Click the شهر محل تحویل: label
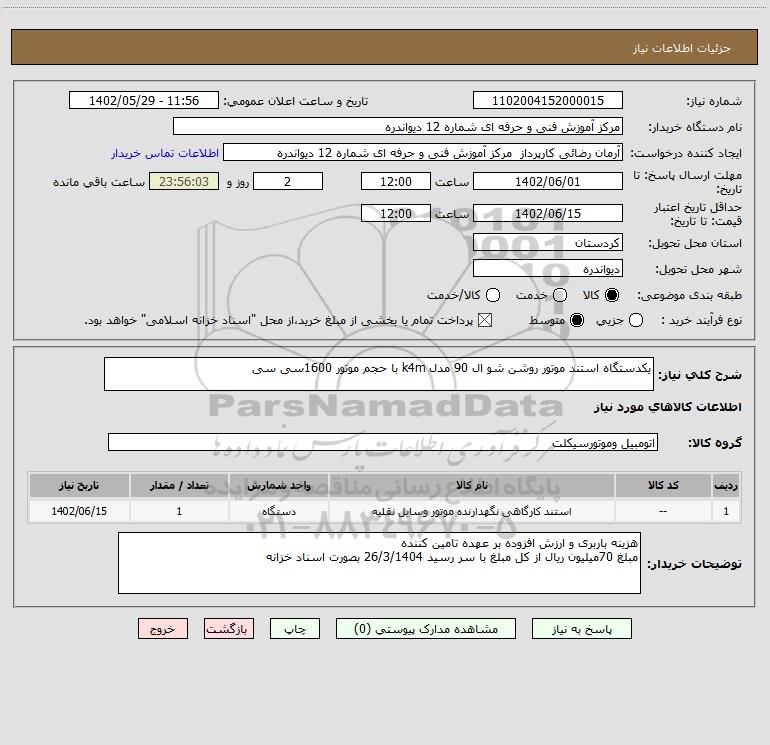The width and height of the screenshot is (770, 745). (x=698, y=270)
